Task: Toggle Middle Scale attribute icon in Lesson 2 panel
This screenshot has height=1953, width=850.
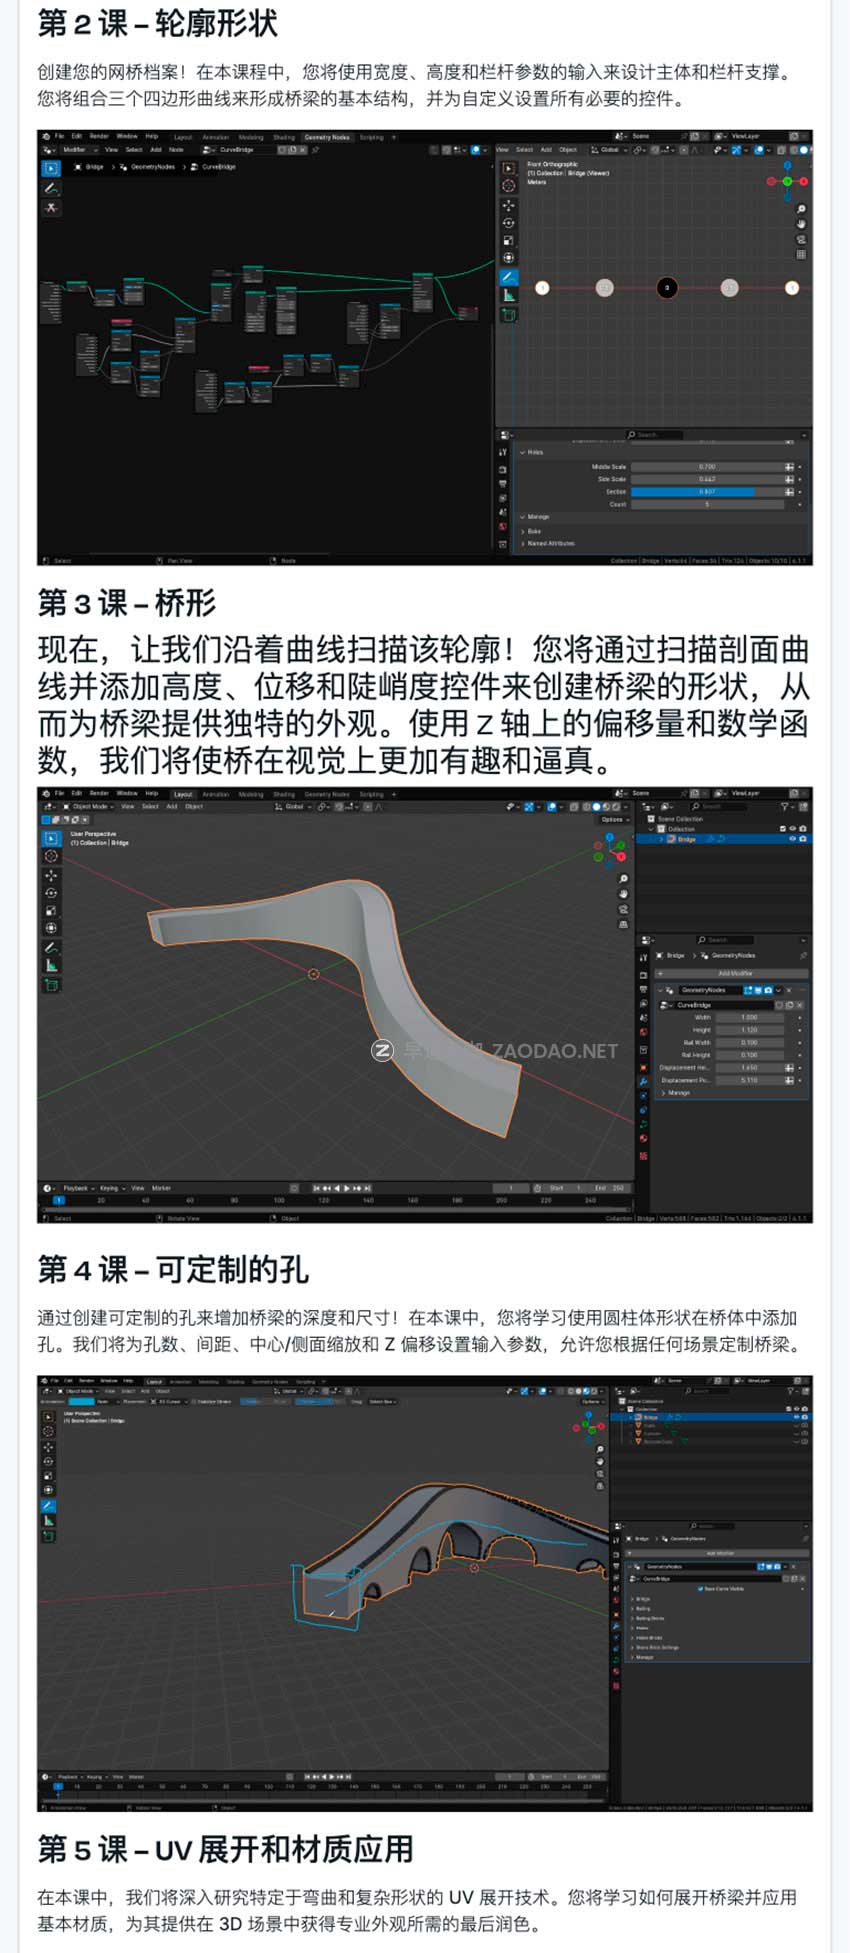Action: click(789, 467)
